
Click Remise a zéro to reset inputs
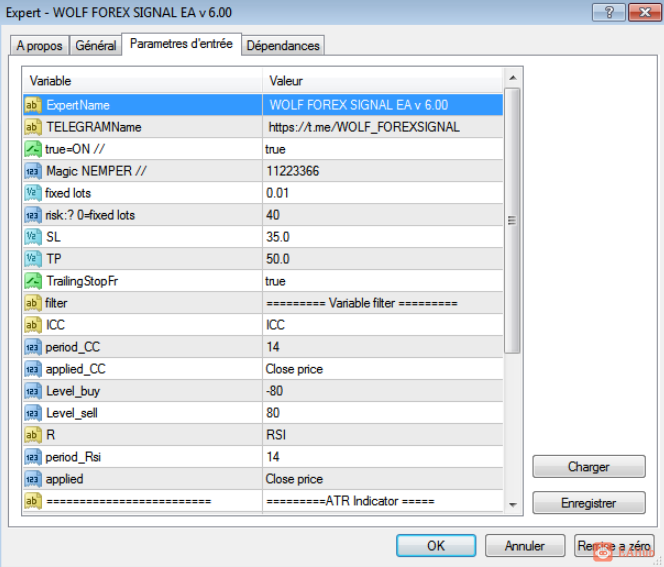coord(614,545)
